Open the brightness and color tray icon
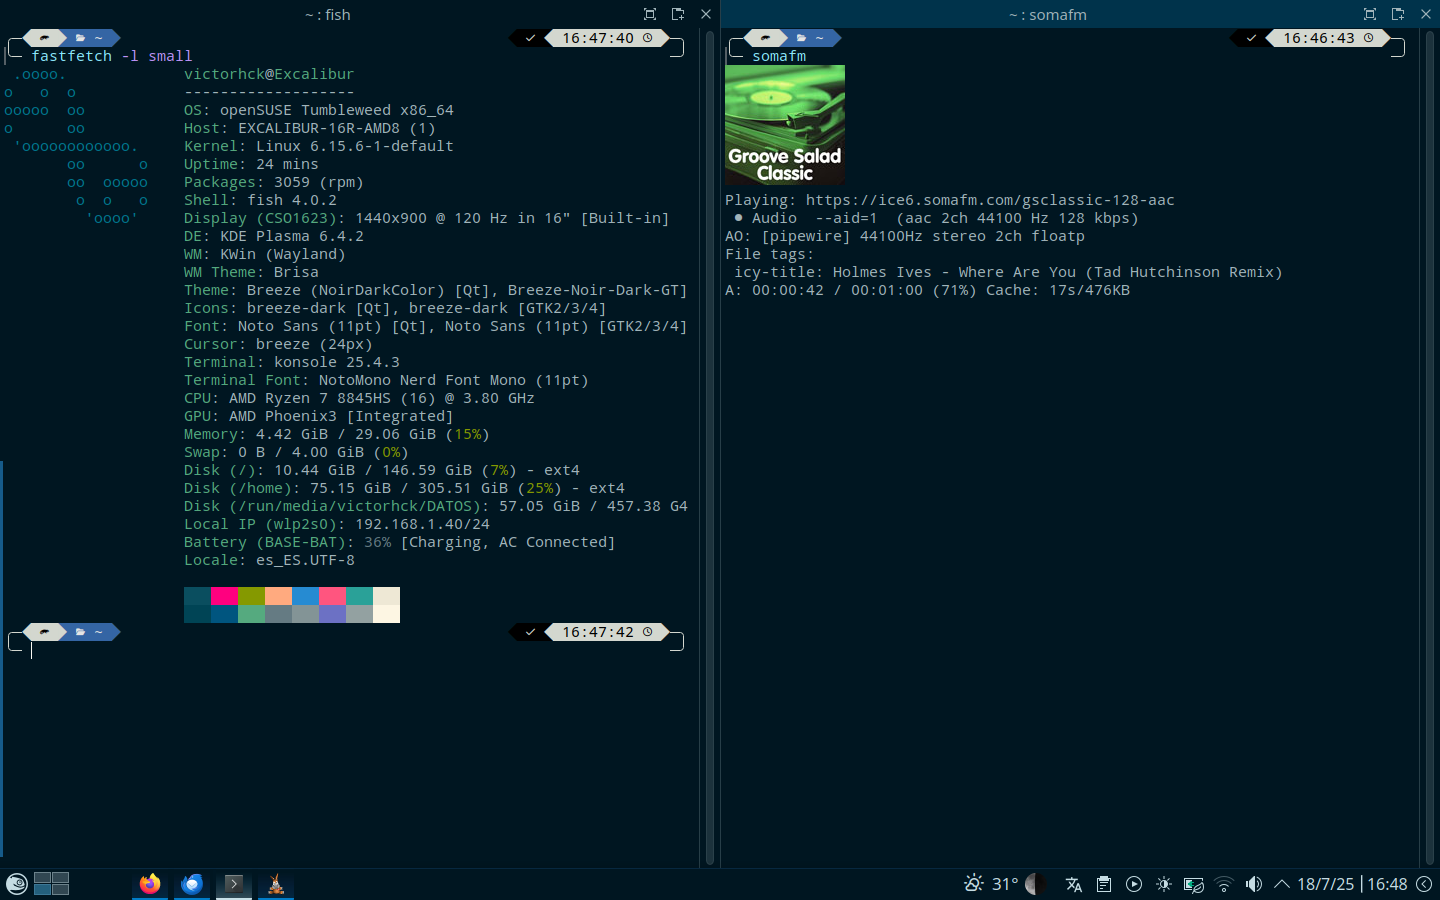The image size is (1440, 900). tap(1164, 884)
